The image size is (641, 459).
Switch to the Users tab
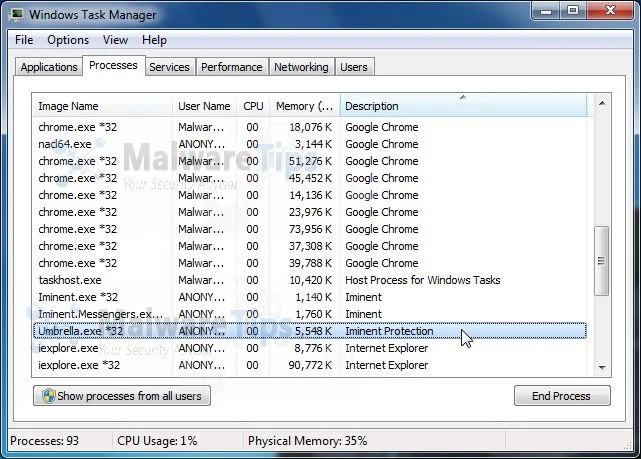pyautogui.click(x=354, y=67)
